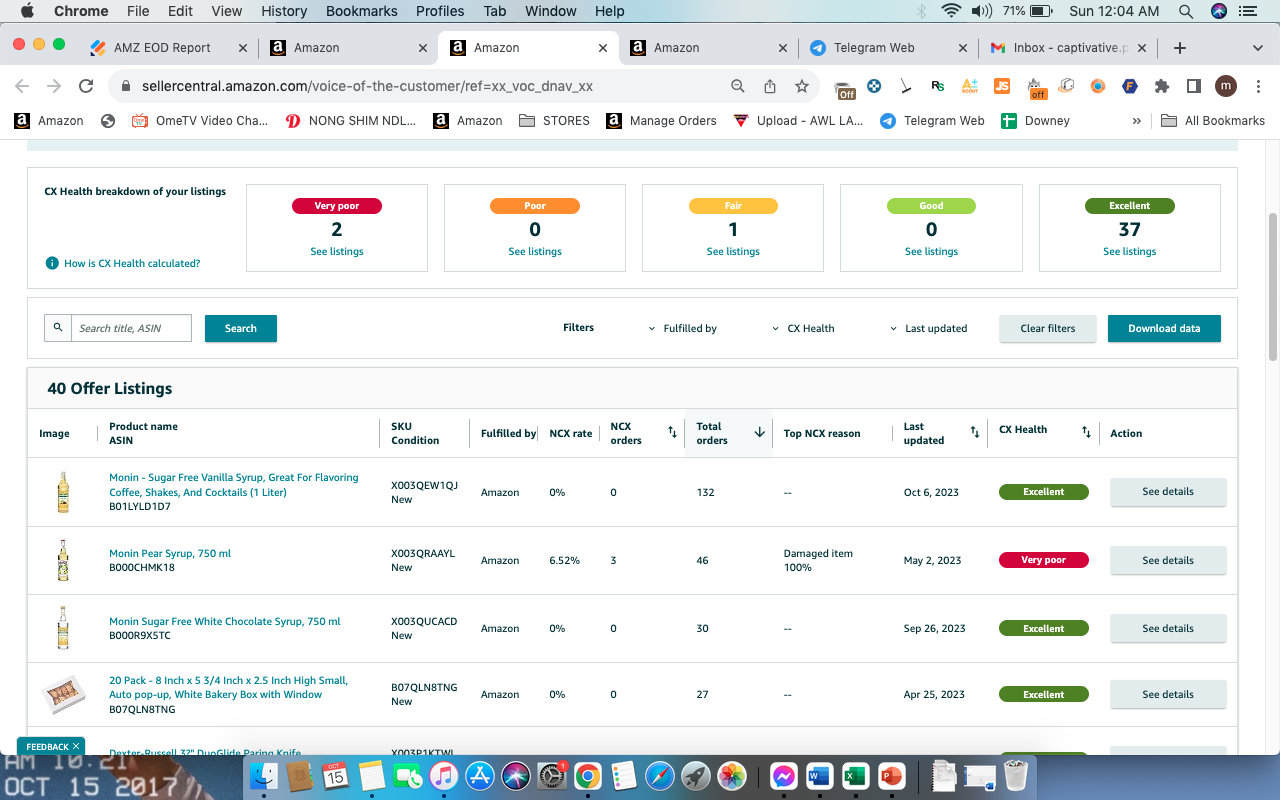Launch Safari from the Dock
The height and width of the screenshot is (800, 1280).
point(660,775)
